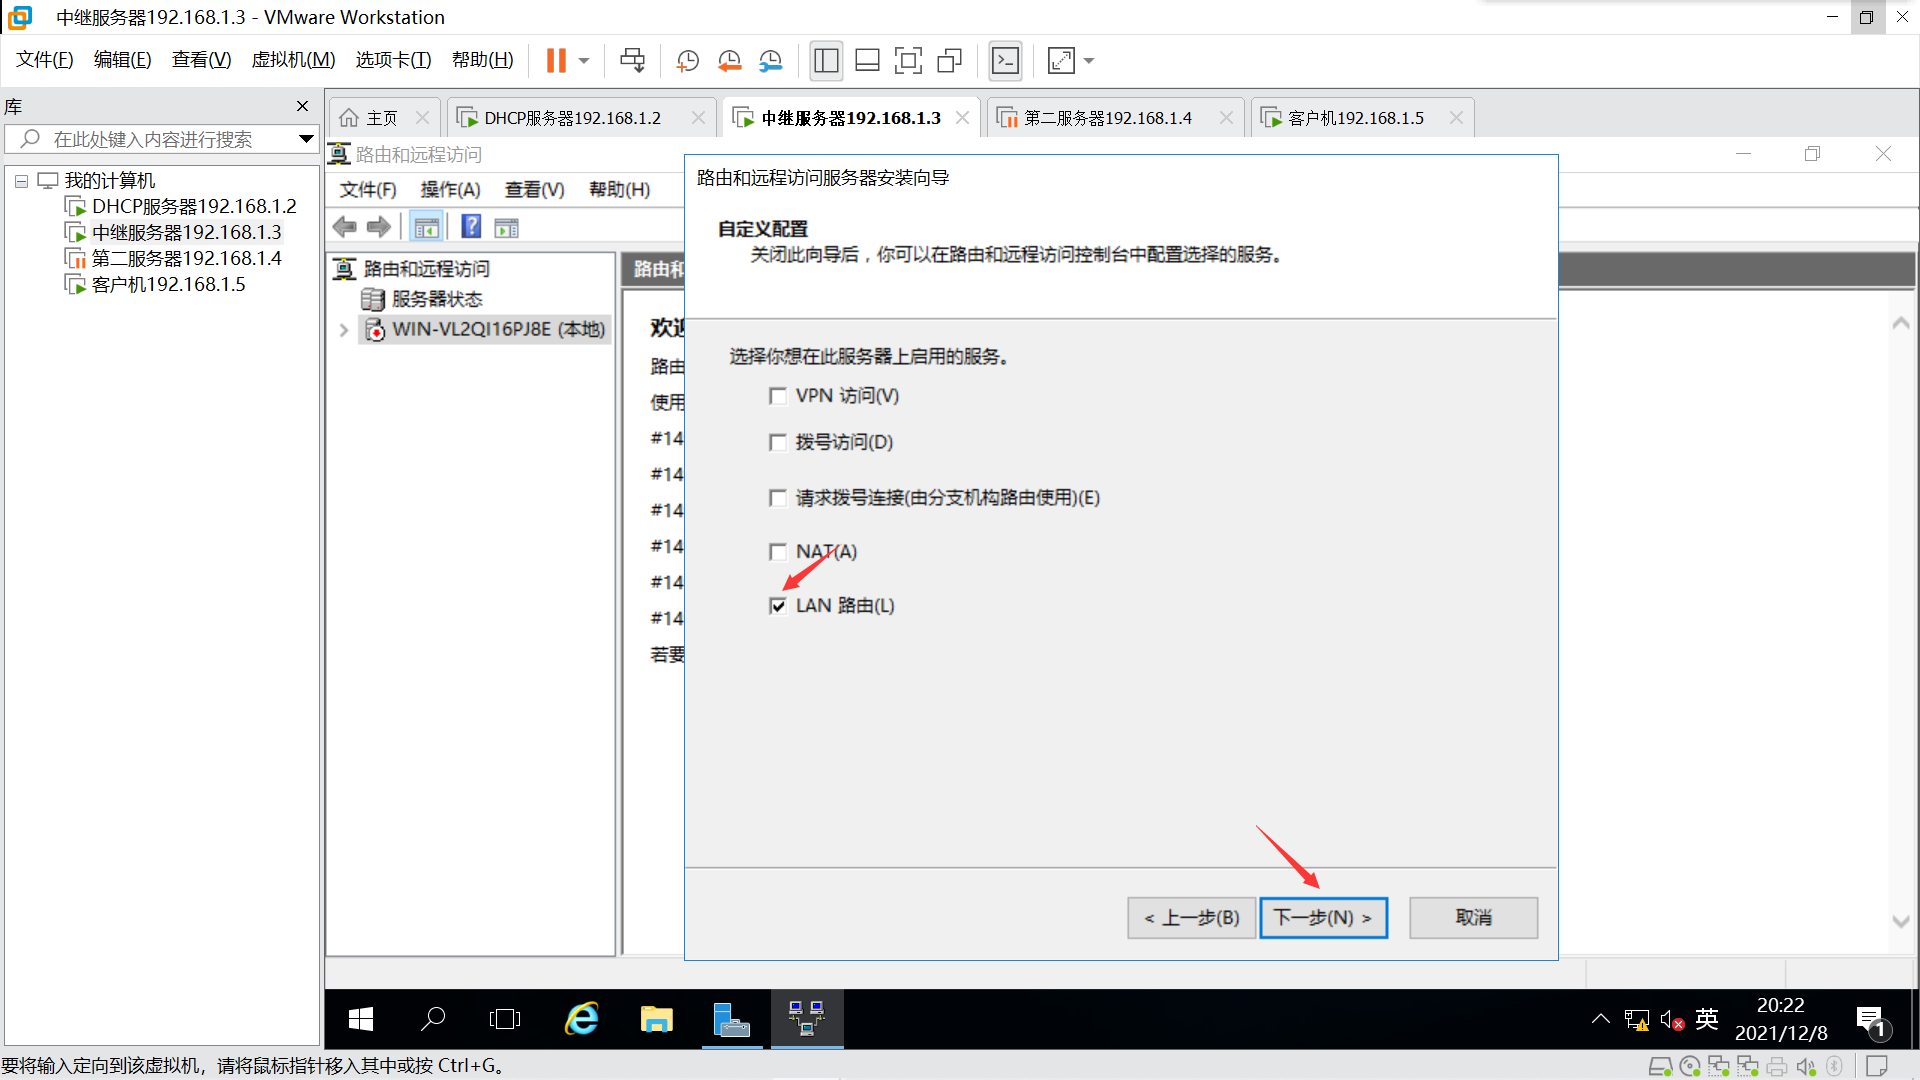The height and width of the screenshot is (1080, 1920).
Task: Open the library search box dropdown arrow
Action: [x=306, y=139]
